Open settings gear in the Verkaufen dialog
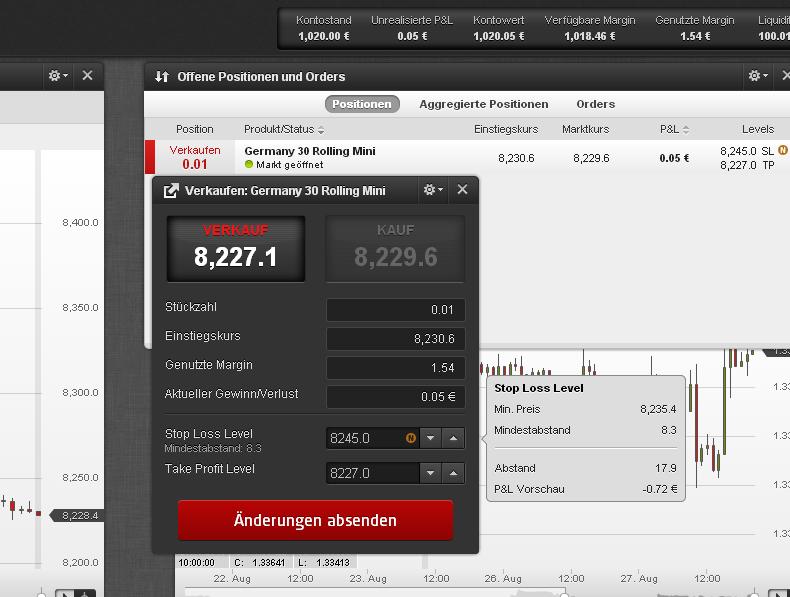The height and width of the screenshot is (597, 790). (432, 190)
